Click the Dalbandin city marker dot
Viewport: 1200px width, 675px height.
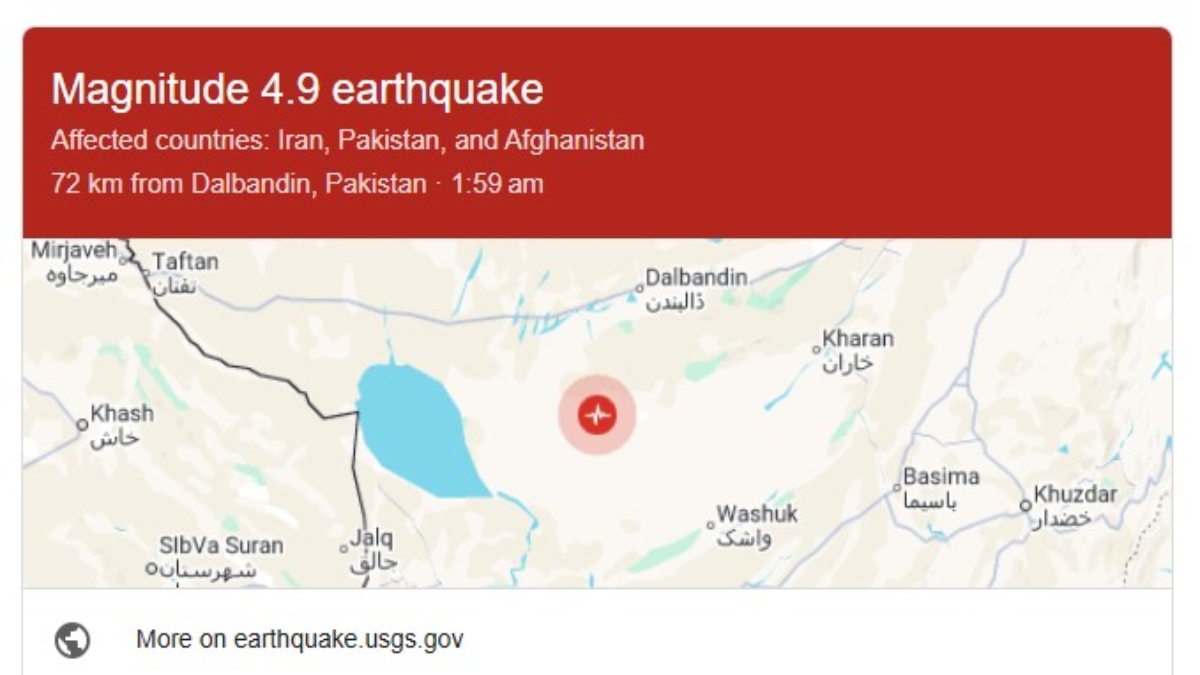point(640,290)
